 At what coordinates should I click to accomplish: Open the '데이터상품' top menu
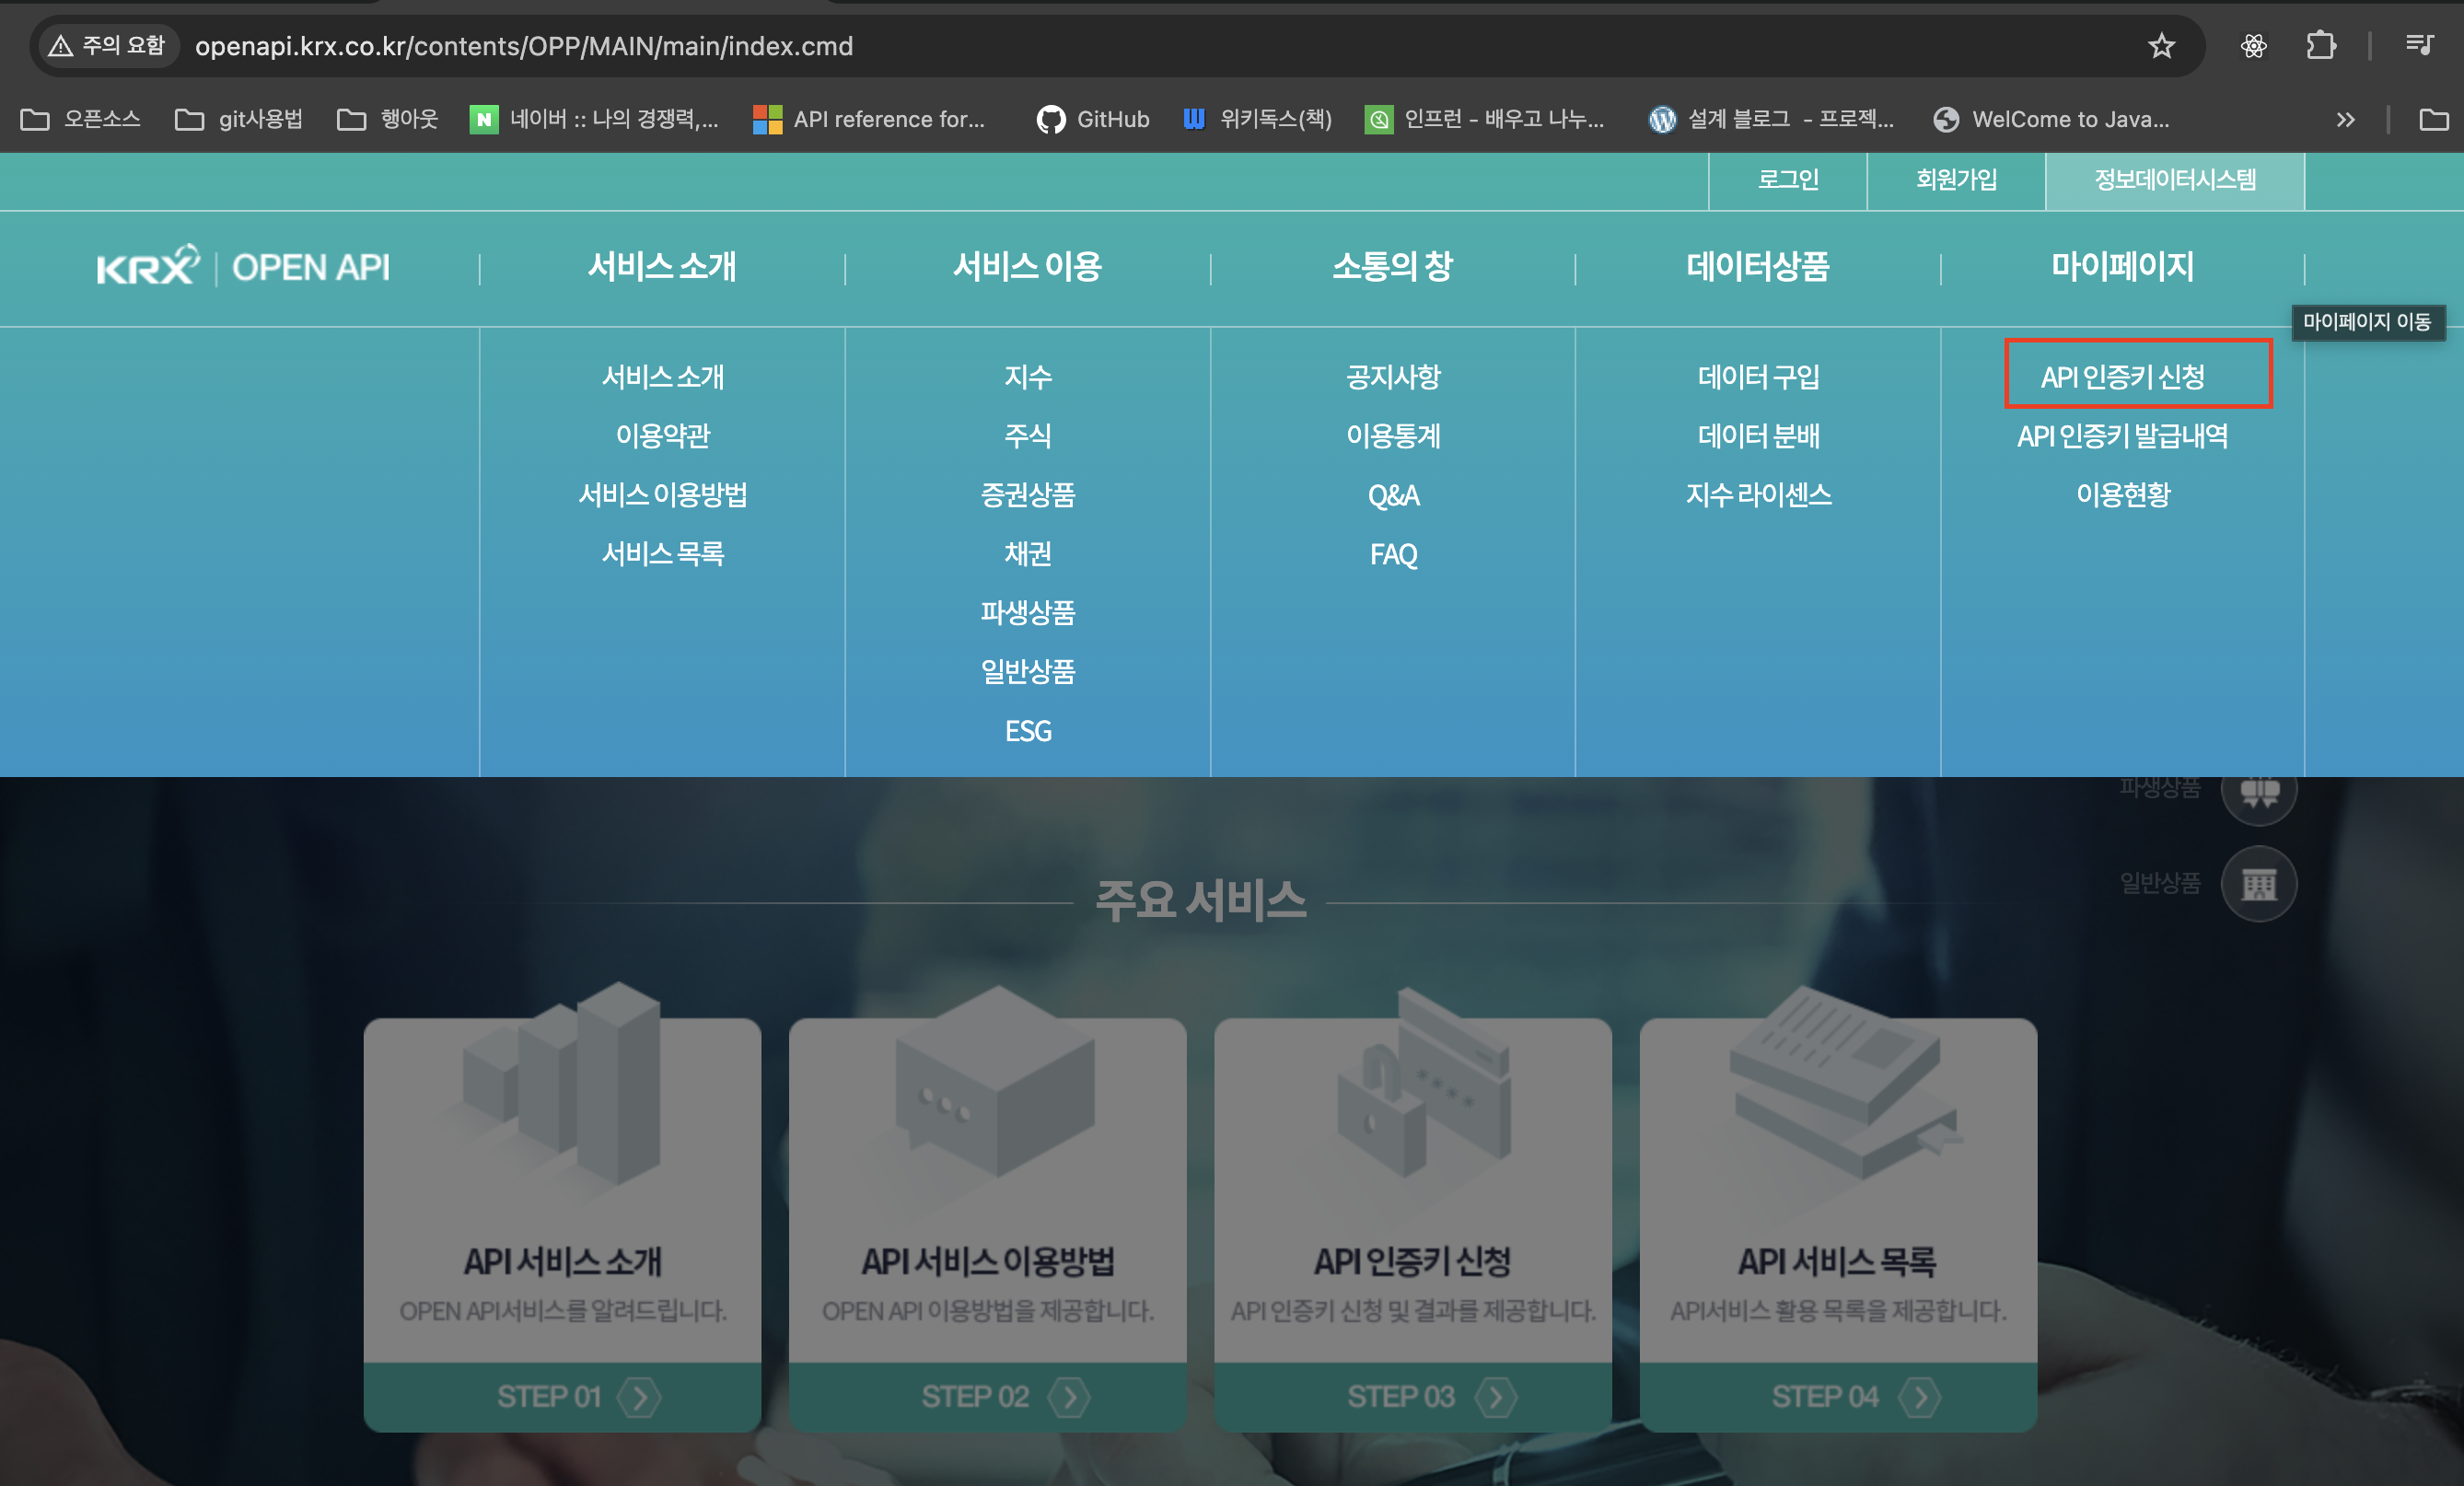pyautogui.click(x=1758, y=266)
